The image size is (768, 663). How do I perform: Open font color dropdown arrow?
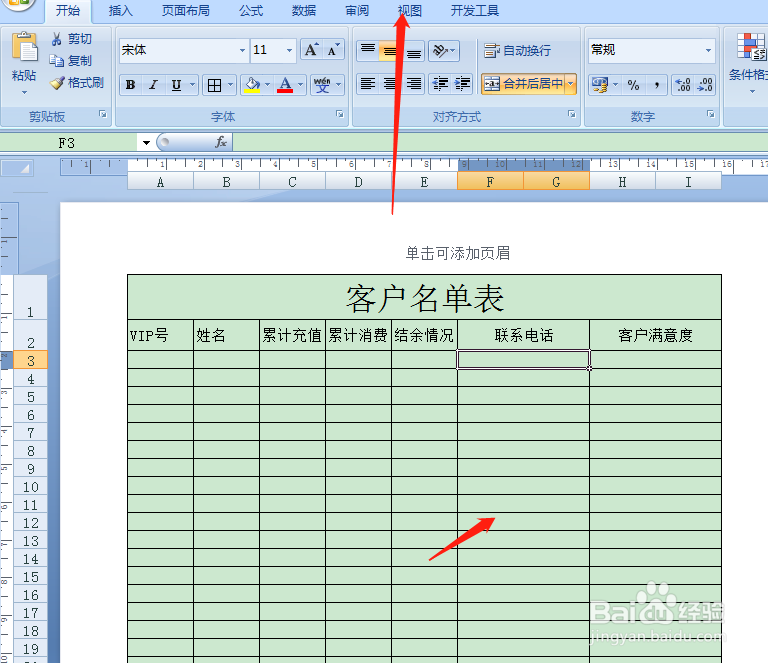coord(301,85)
